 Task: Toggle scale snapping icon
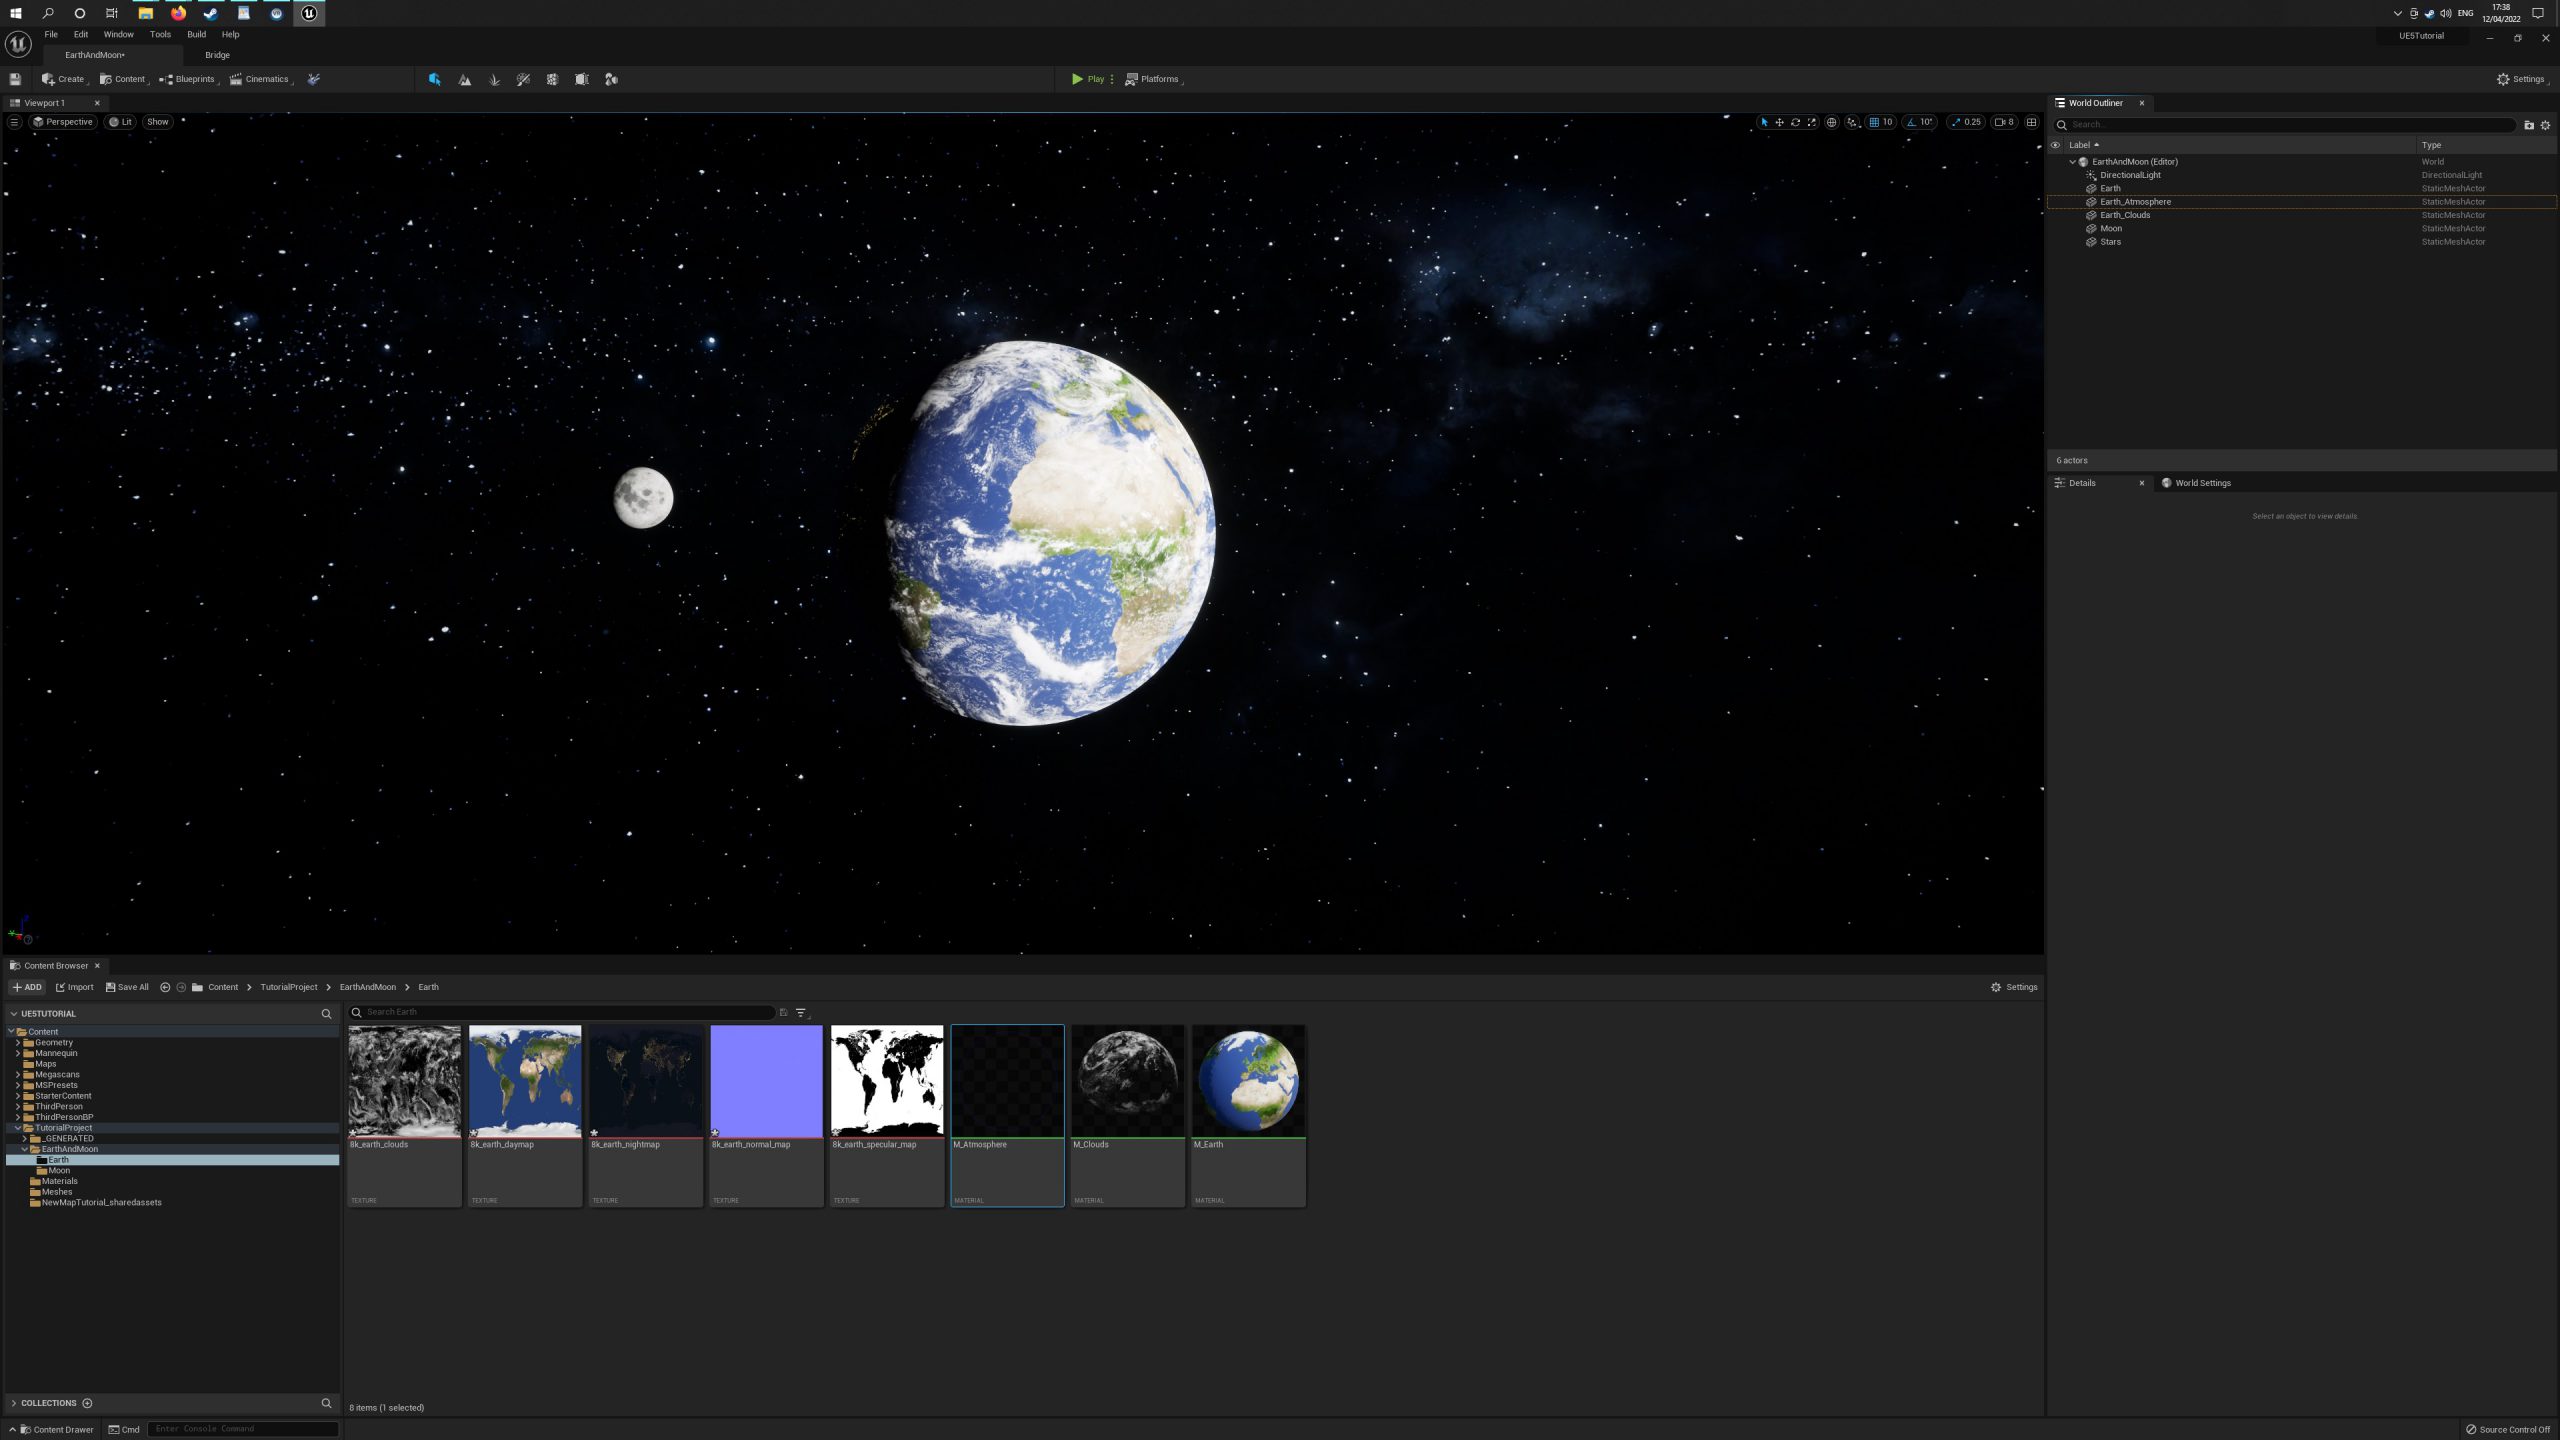[x=1956, y=122]
